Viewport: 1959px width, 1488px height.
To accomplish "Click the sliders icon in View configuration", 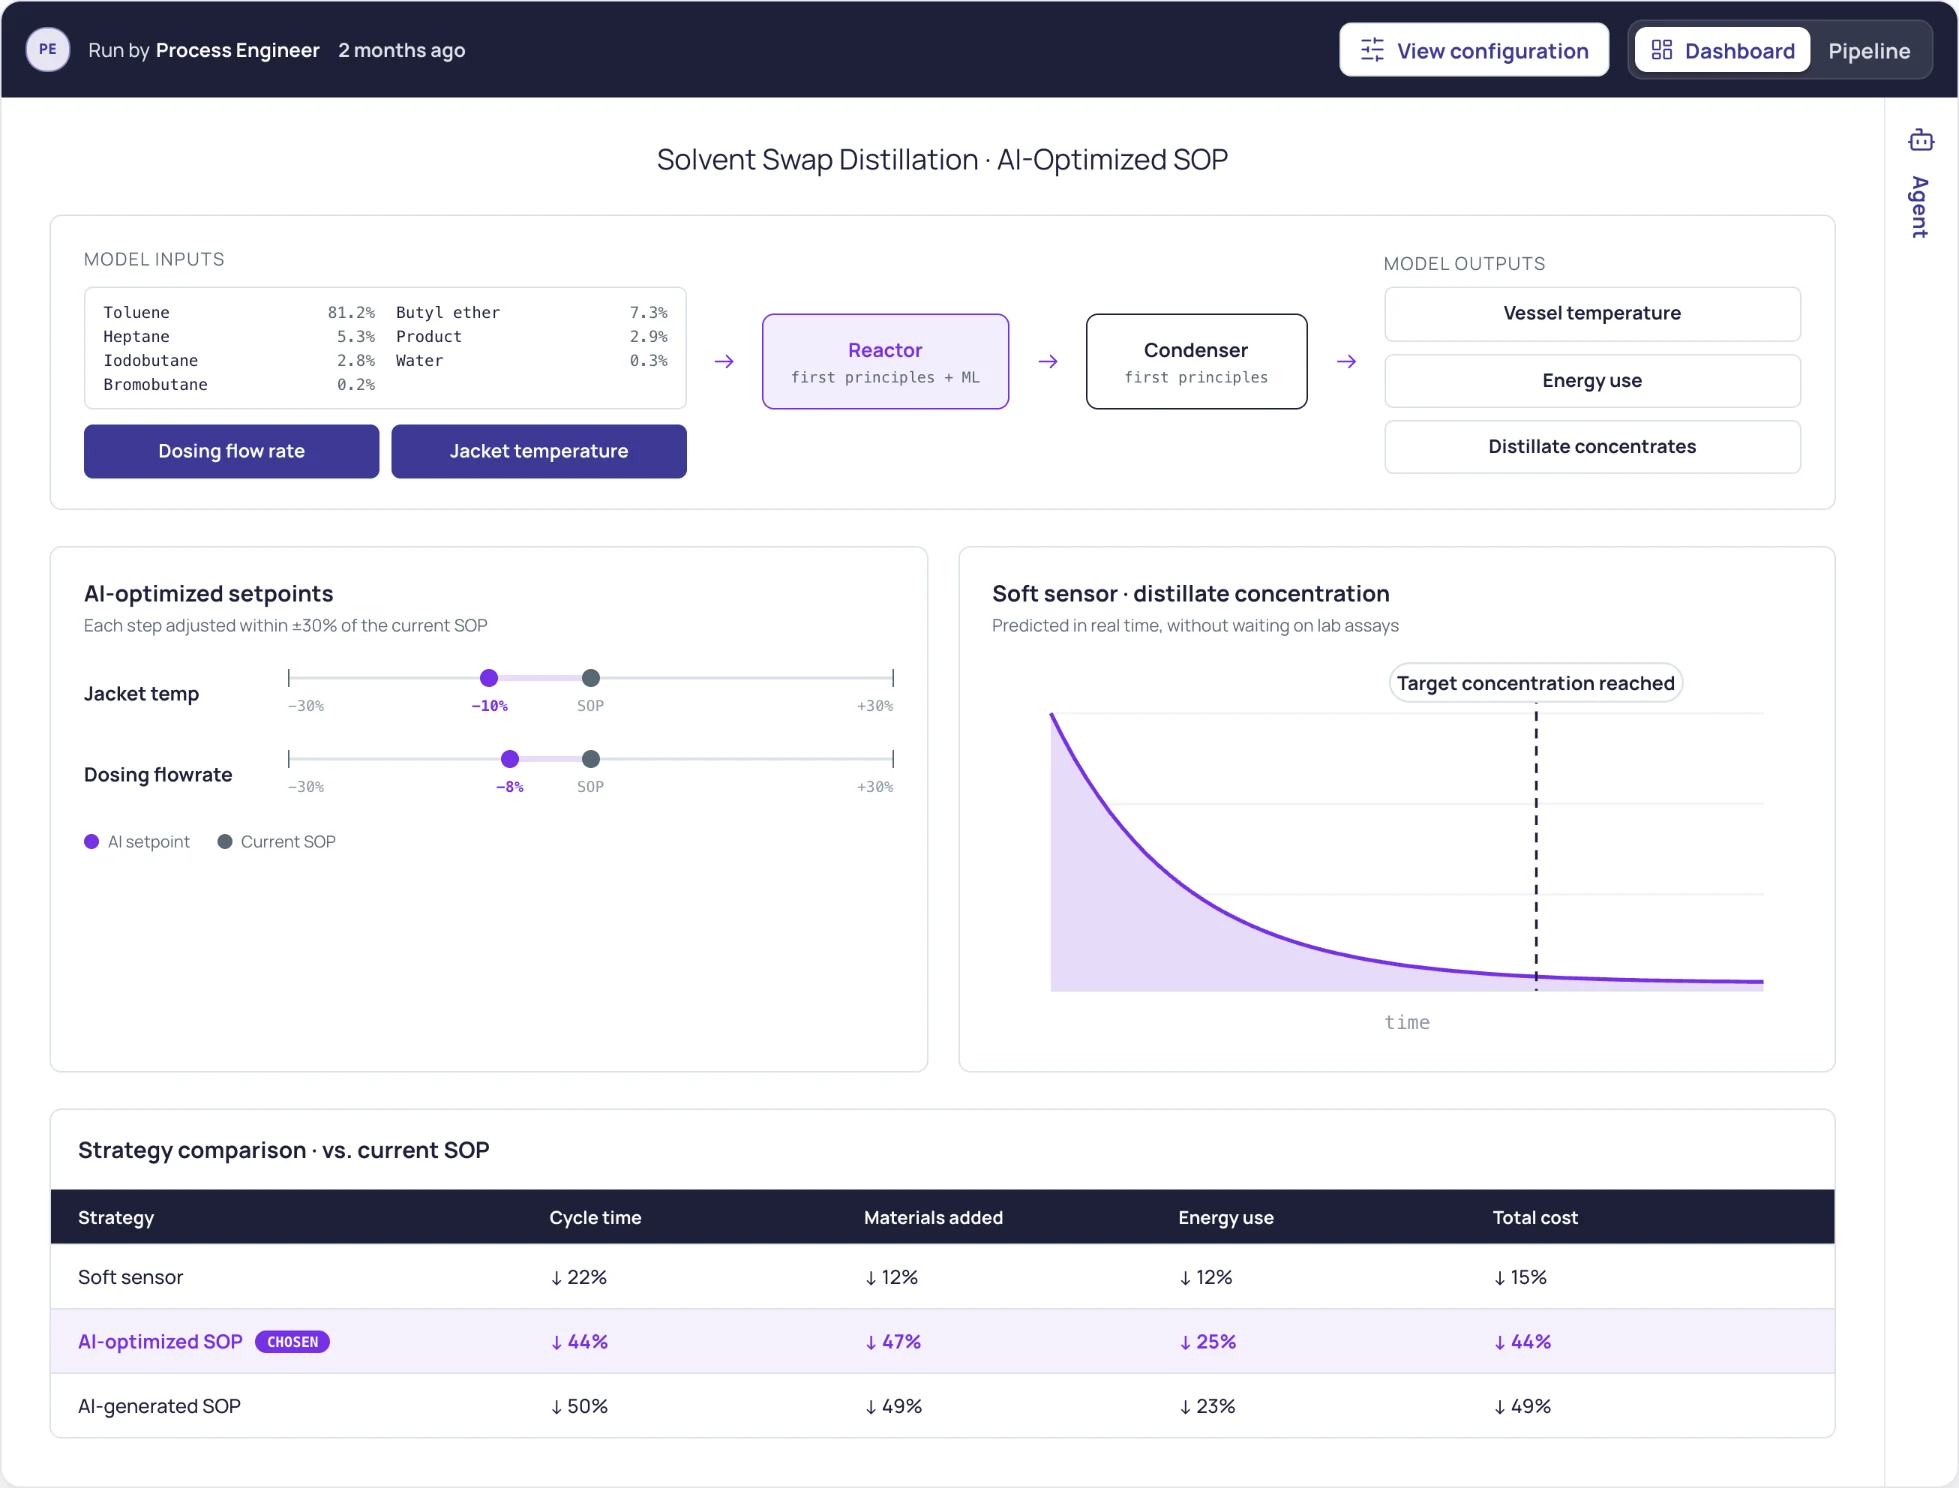I will [1372, 50].
